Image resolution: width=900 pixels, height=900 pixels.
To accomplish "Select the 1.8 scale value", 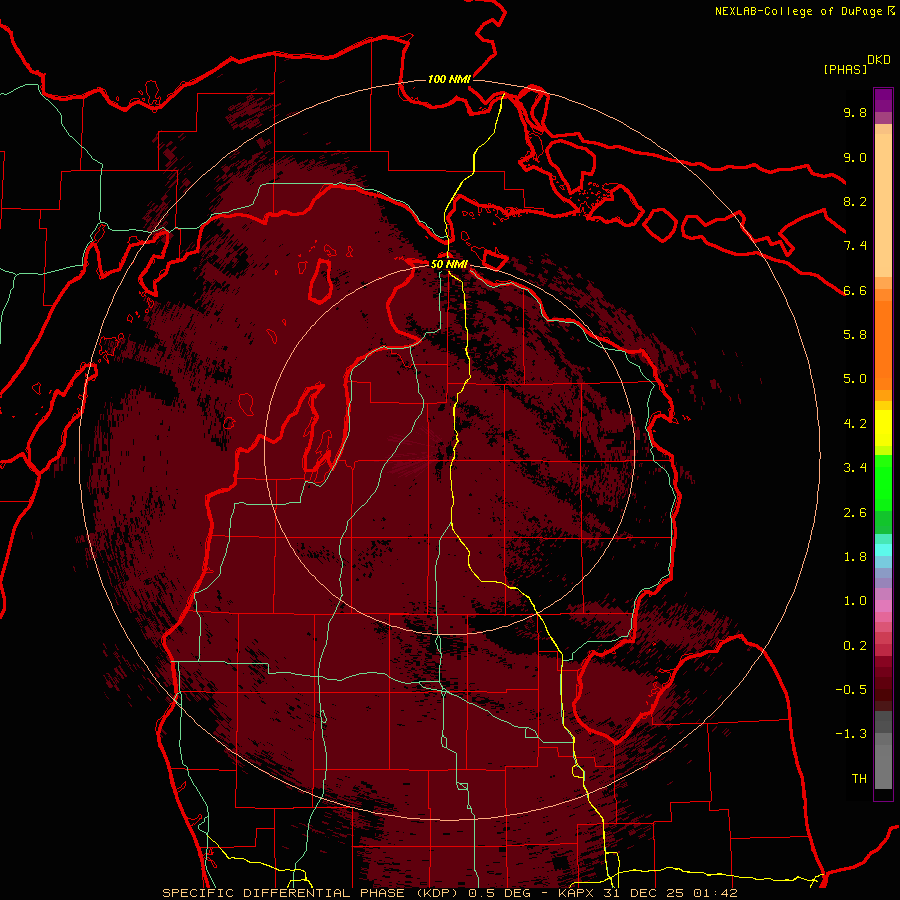I will coord(855,557).
